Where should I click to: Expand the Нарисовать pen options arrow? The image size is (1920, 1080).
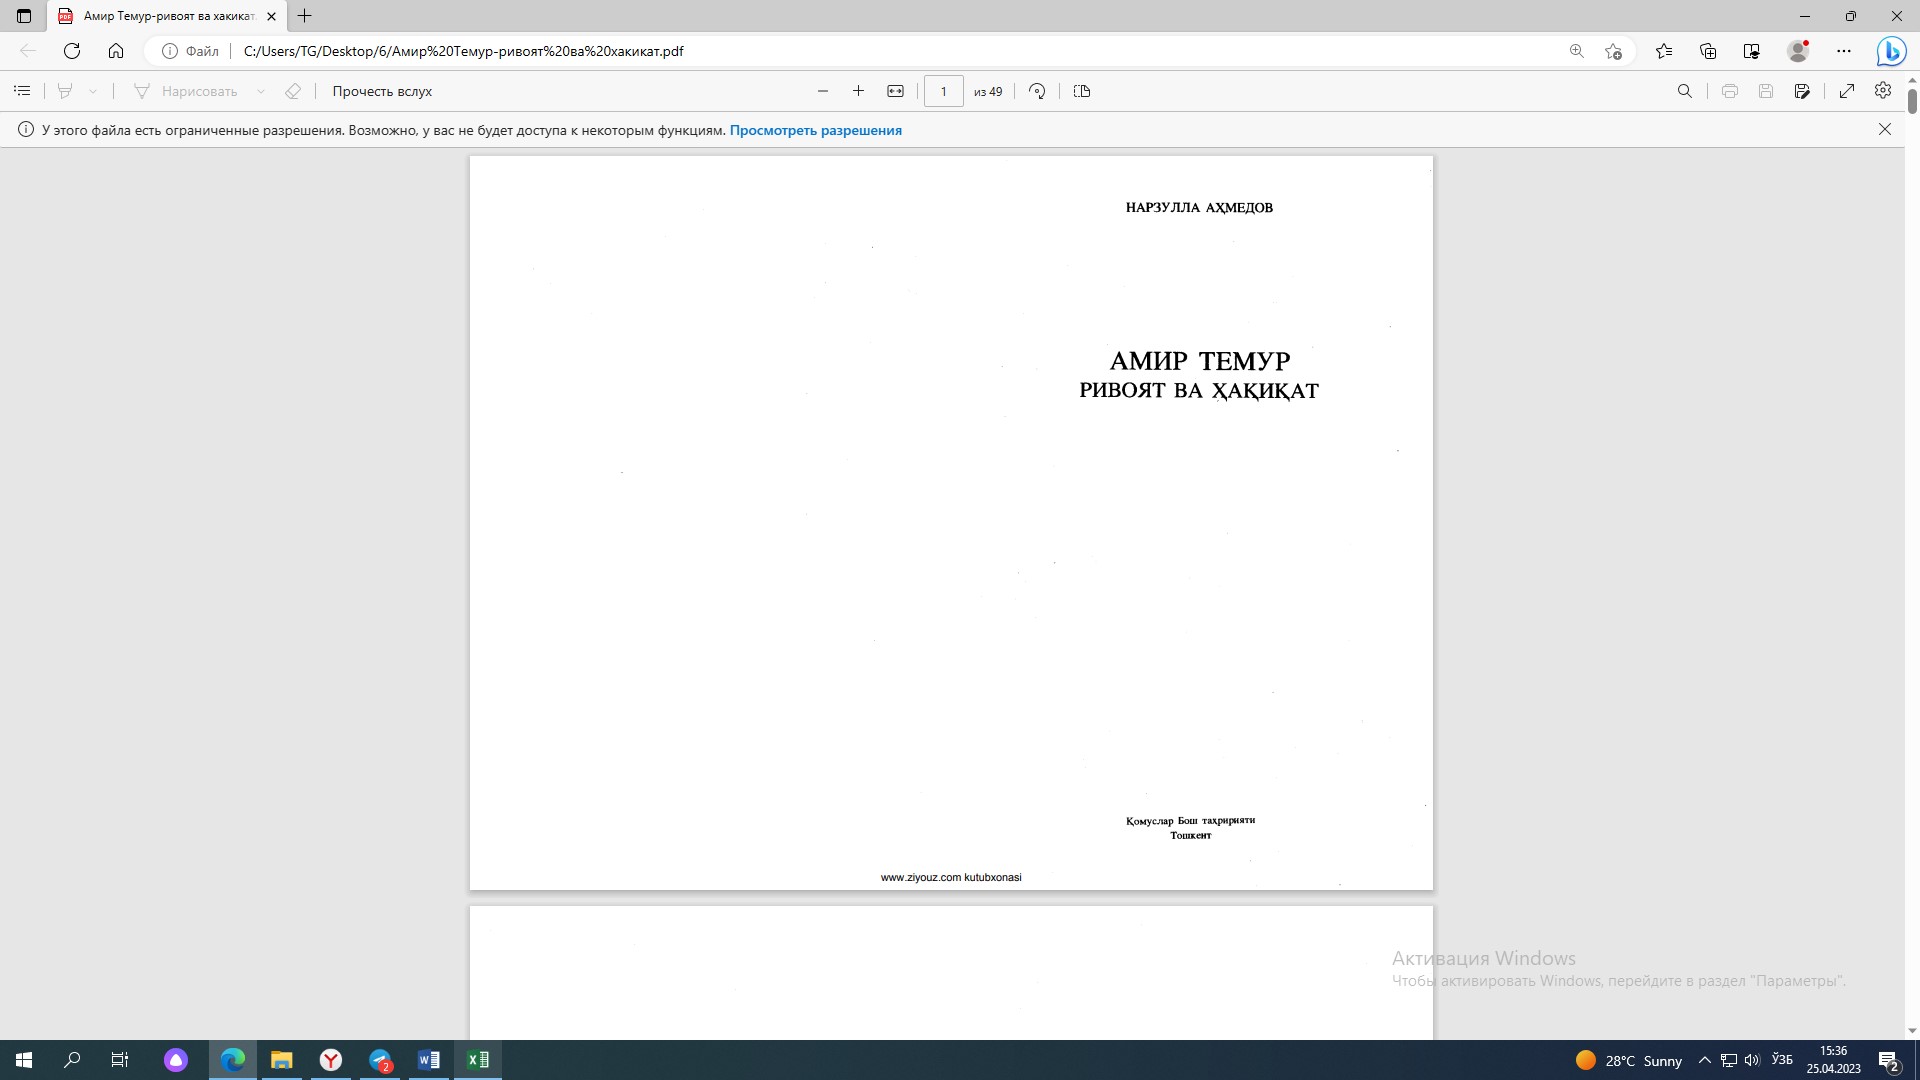[x=261, y=91]
